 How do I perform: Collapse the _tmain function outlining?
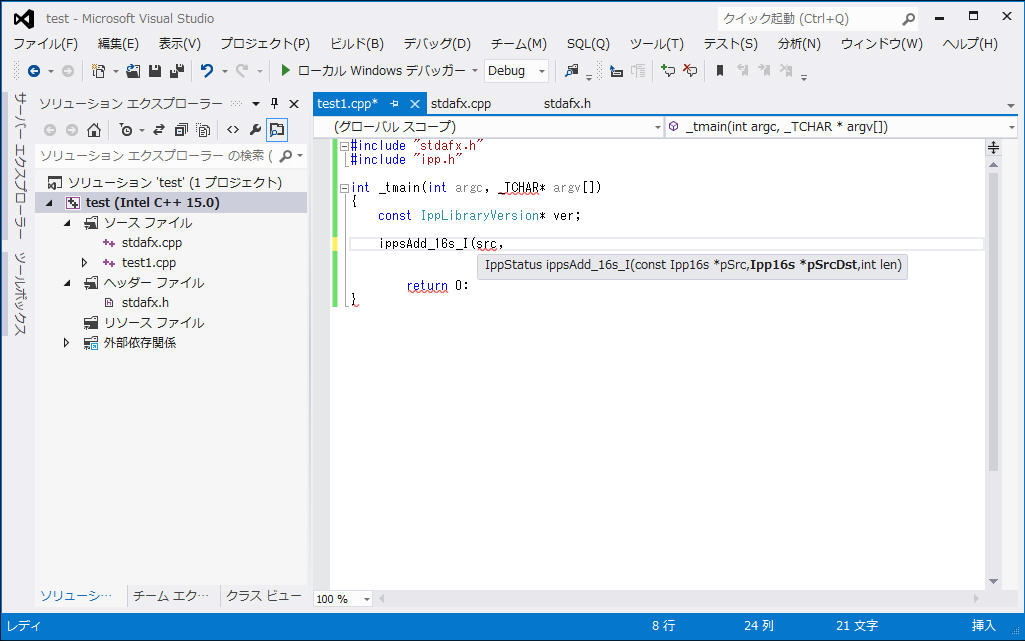coord(344,188)
